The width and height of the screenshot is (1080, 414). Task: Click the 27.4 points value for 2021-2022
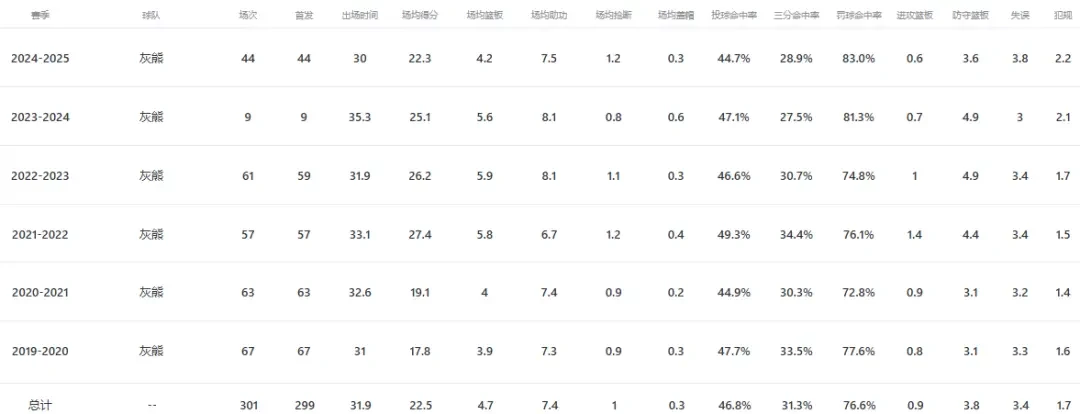tap(419, 234)
